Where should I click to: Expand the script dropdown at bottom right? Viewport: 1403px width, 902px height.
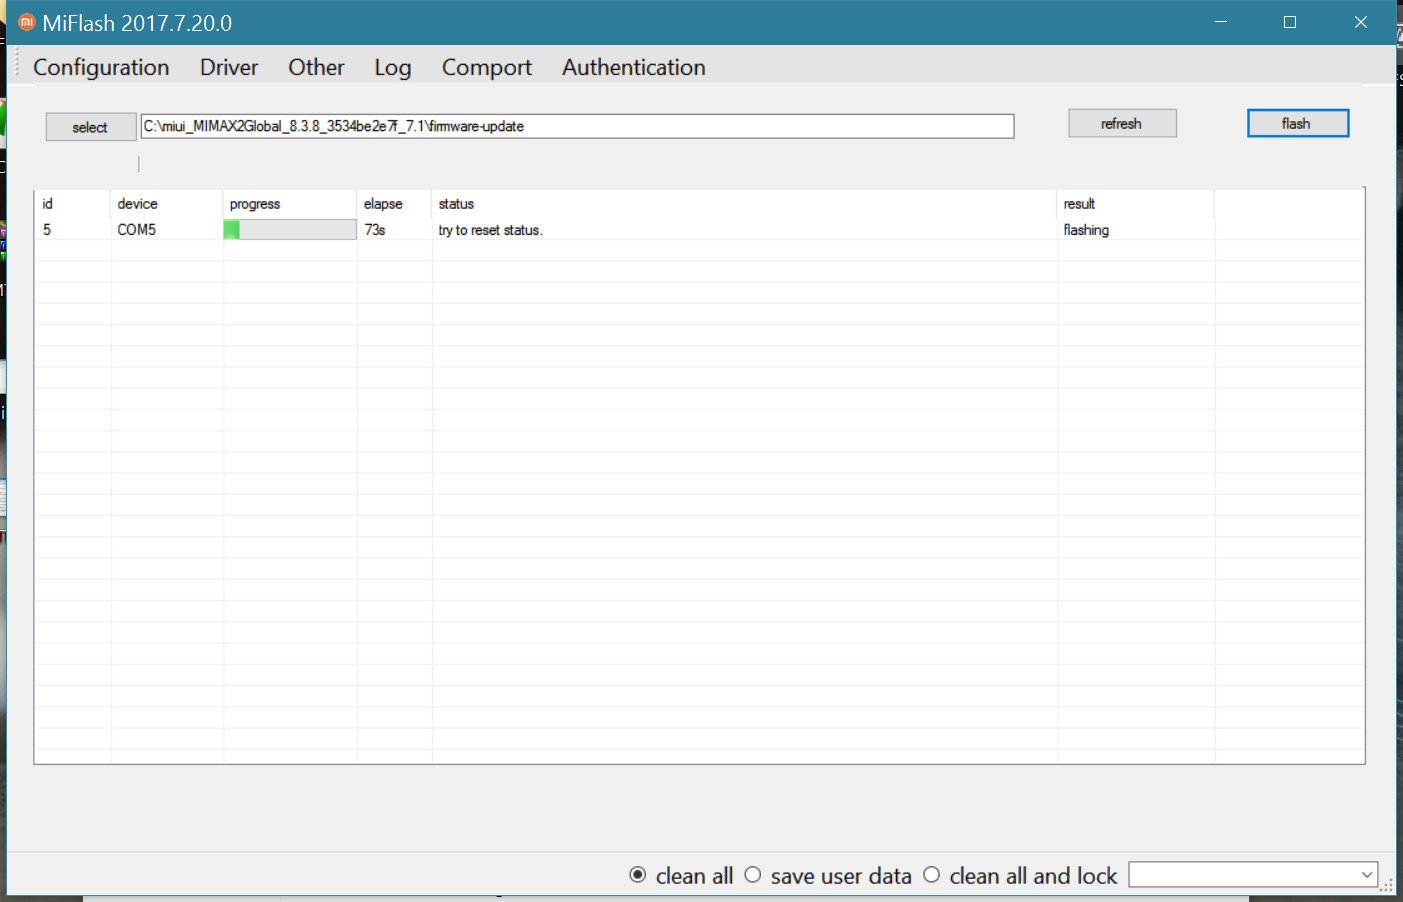click(x=1366, y=875)
